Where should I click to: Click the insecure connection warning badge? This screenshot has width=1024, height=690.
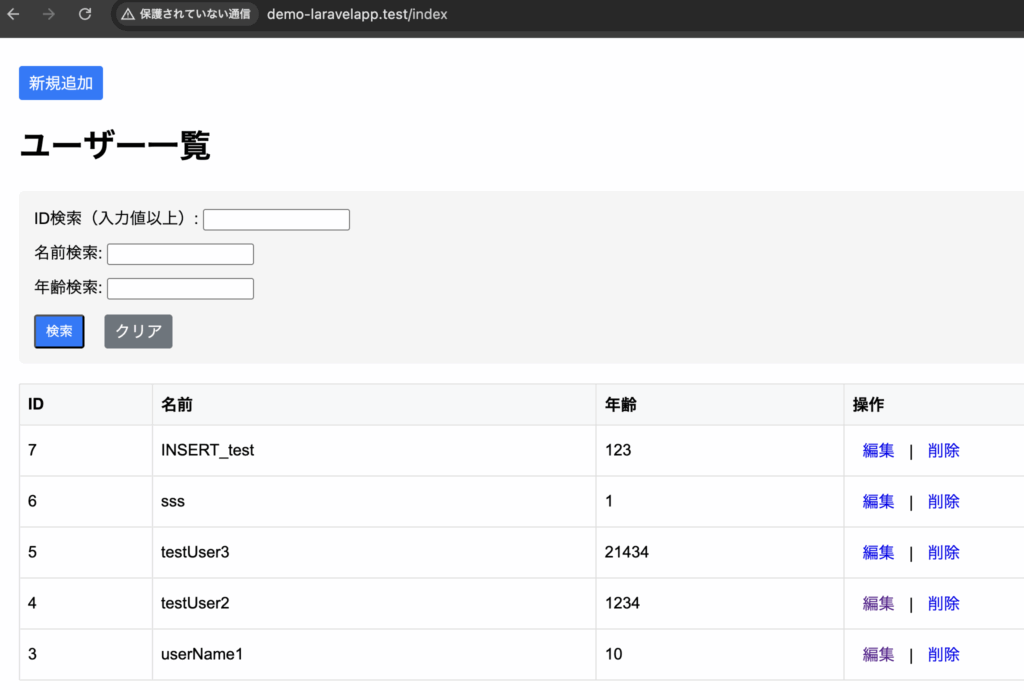[186, 15]
